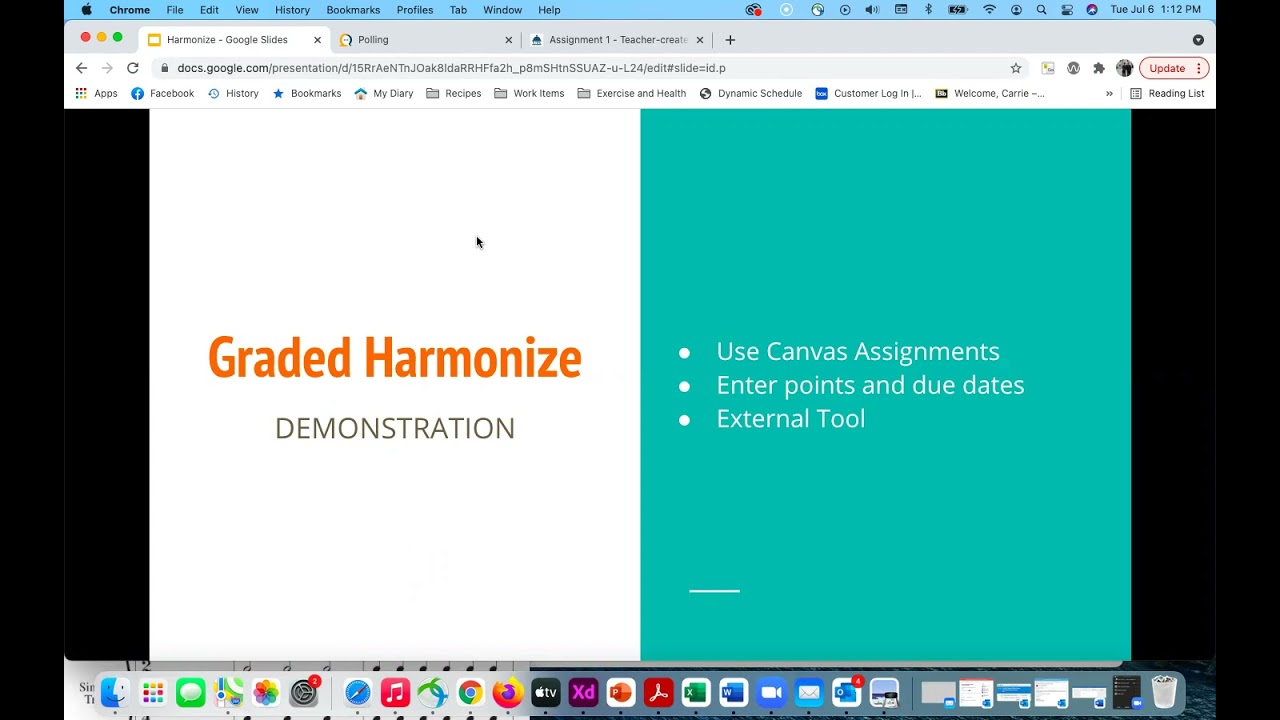Viewport: 1280px width, 720px height.
Task: Open the Window menu
Action: click(x=502, y=10)
